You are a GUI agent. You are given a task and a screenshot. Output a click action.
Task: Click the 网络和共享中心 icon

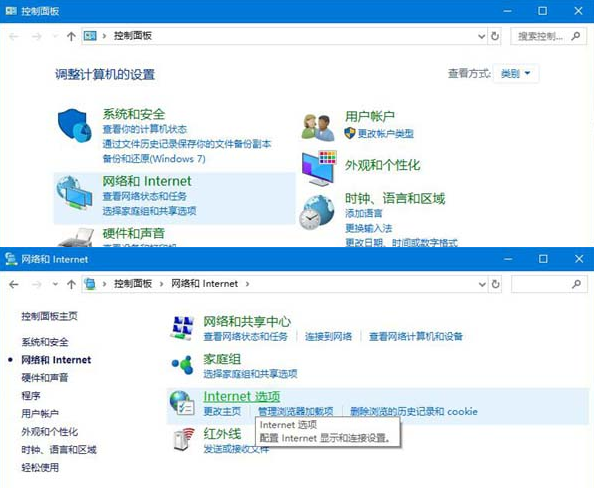coord(182,328)
